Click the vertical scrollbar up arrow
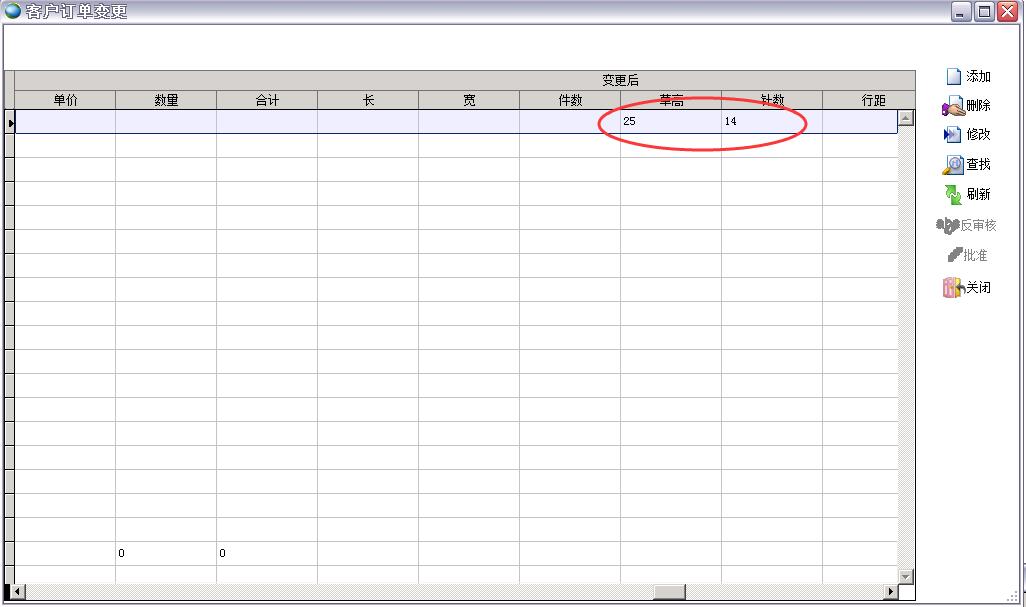1026x607 pixels. (x=906, y=118)
